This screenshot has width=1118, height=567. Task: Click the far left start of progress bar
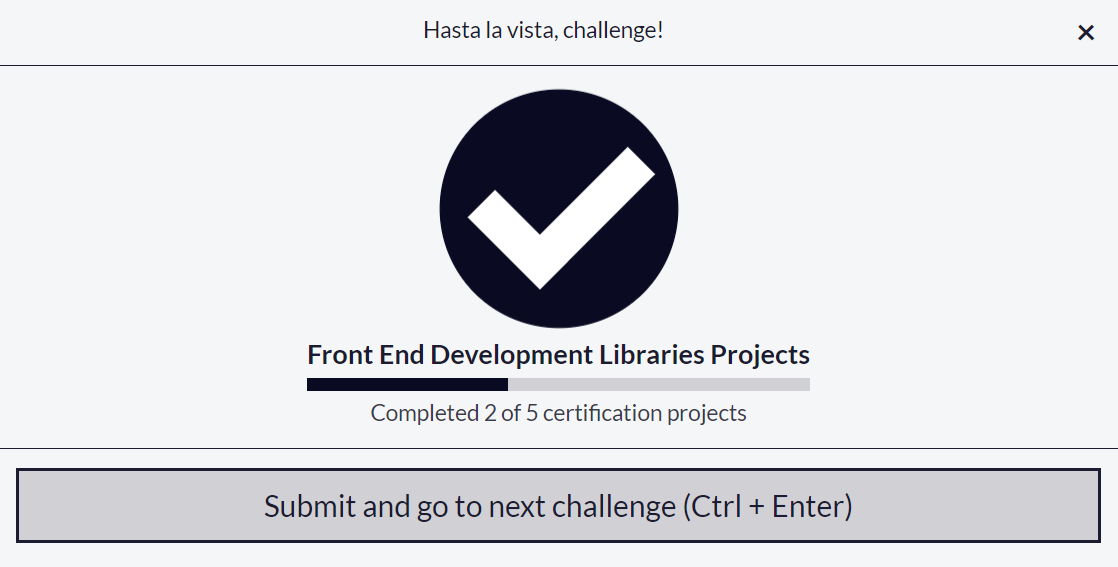(x=310, y=384)
